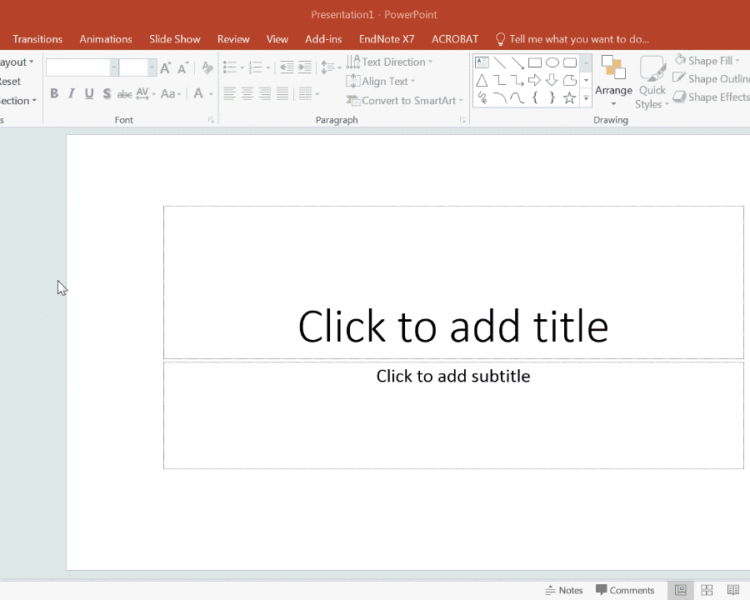Toggle underline formatting
This screenshot has height=600, width=750.
(x=89, y=94)
